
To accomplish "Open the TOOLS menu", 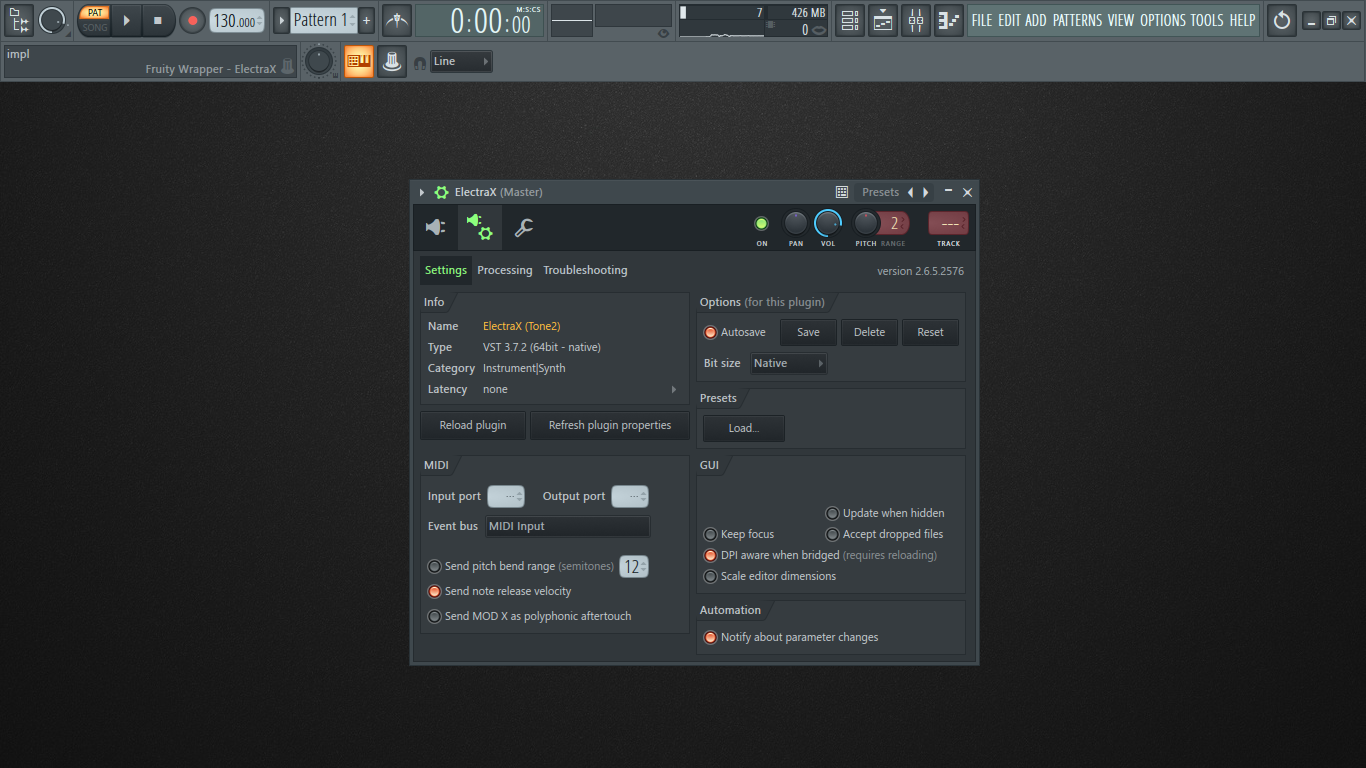I will [1207, 20].
